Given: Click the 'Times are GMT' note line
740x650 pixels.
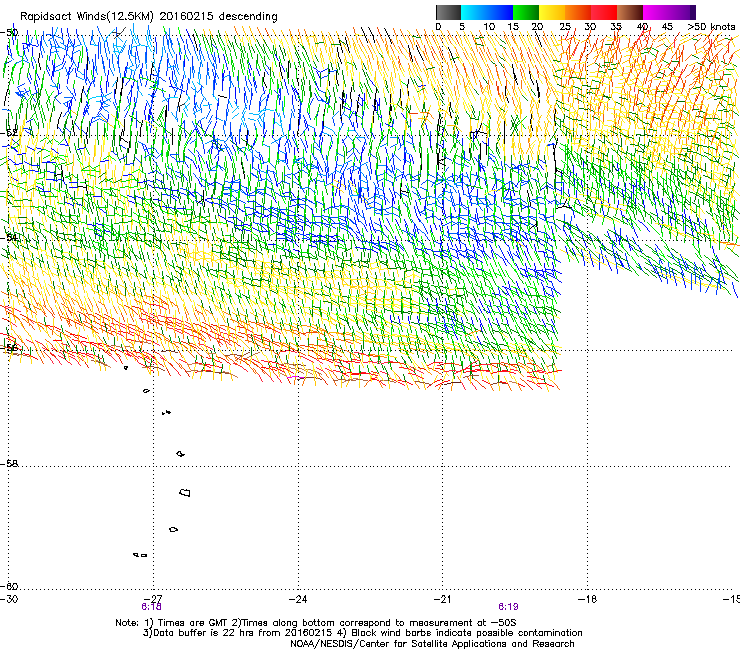Looking at the screenshot, I should [x=316, y=623].
